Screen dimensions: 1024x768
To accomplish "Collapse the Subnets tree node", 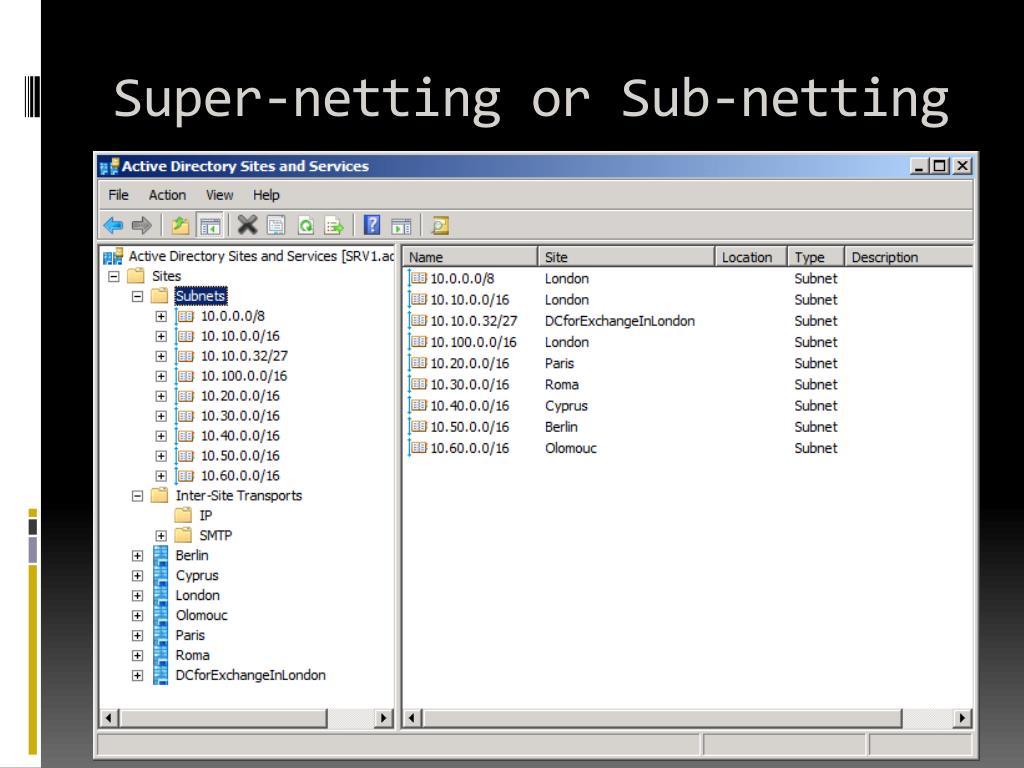I will click(138, 296).
